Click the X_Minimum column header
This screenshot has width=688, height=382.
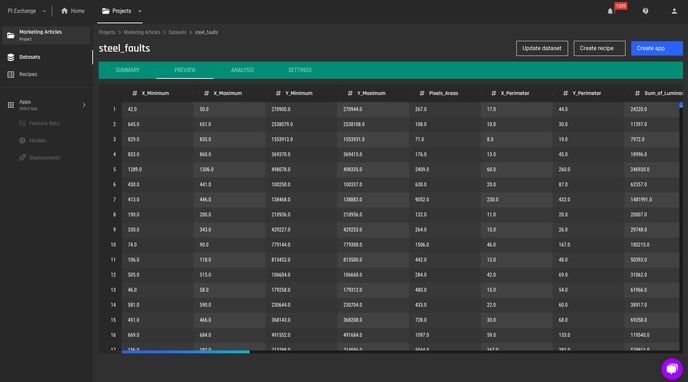[x=158, y=93]
